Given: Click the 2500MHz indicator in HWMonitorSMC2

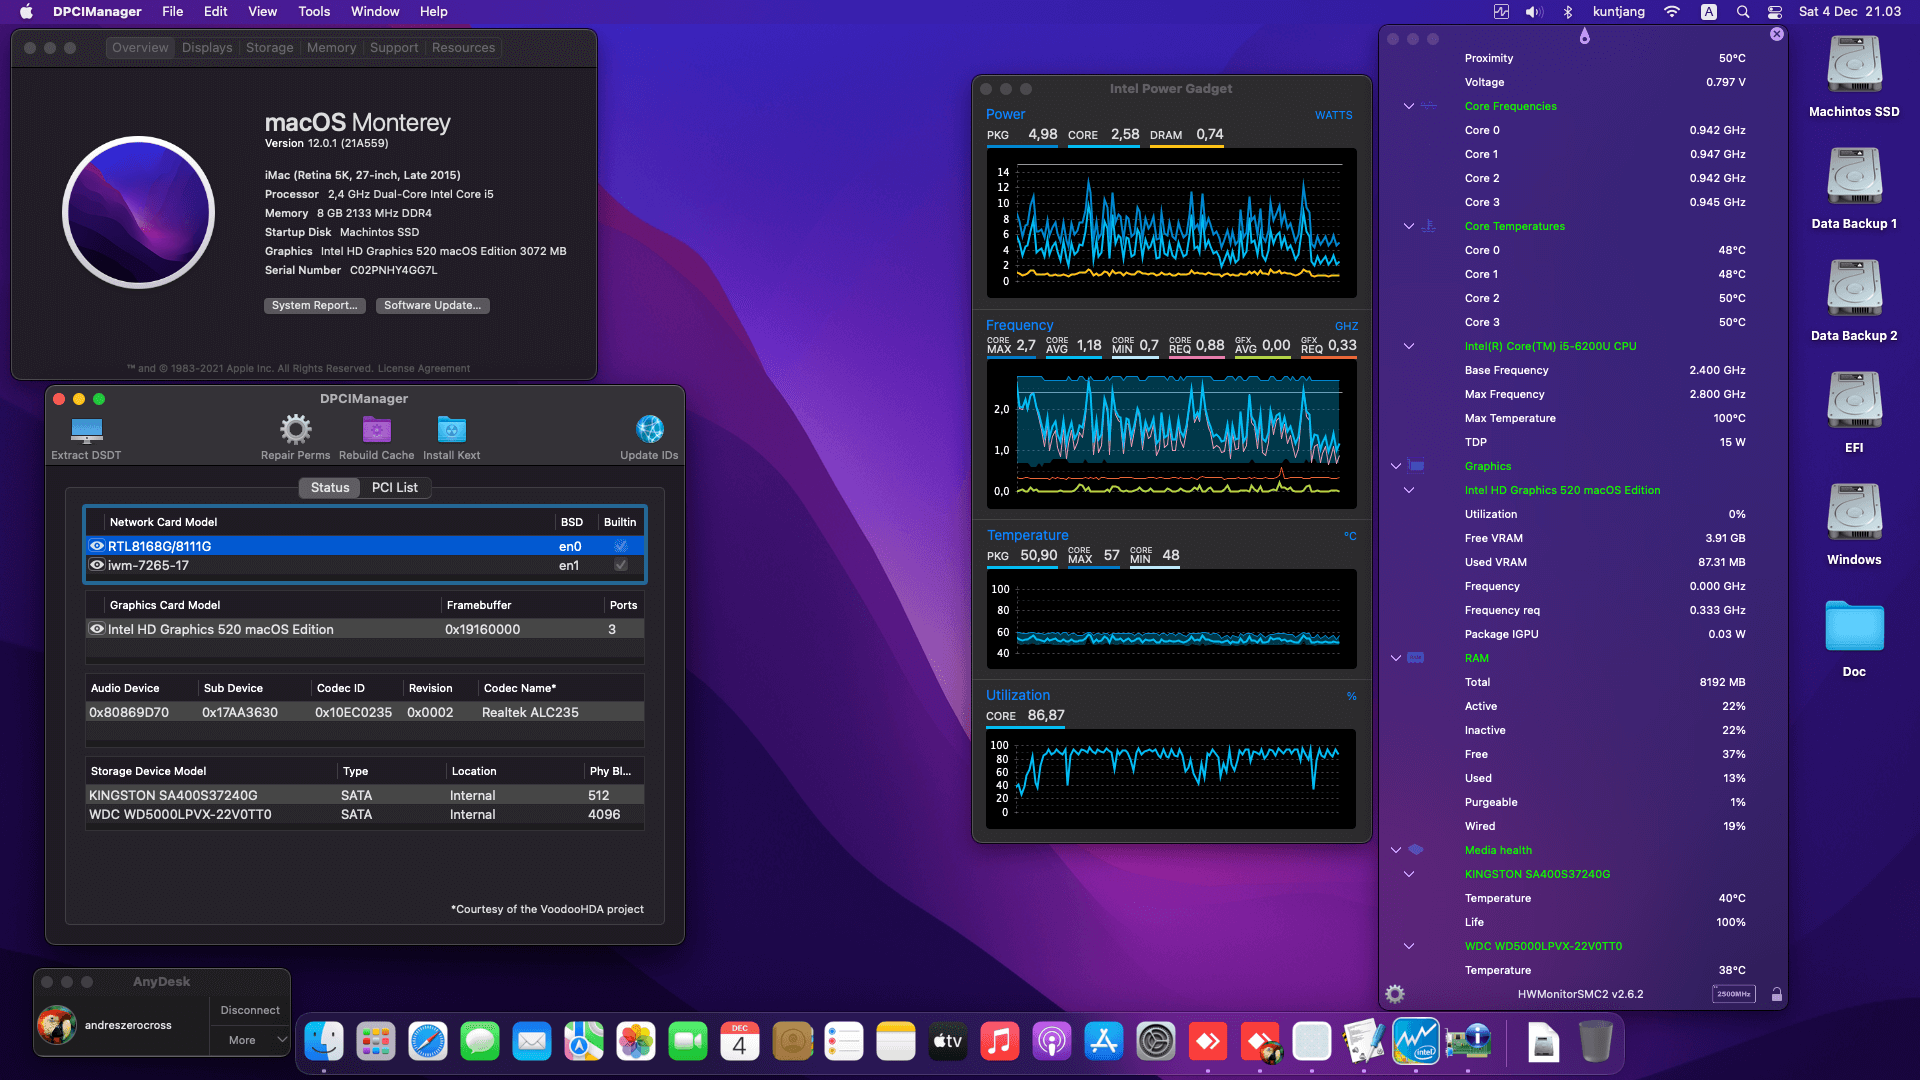Looking at the screenshot, I should point(1733,994).
